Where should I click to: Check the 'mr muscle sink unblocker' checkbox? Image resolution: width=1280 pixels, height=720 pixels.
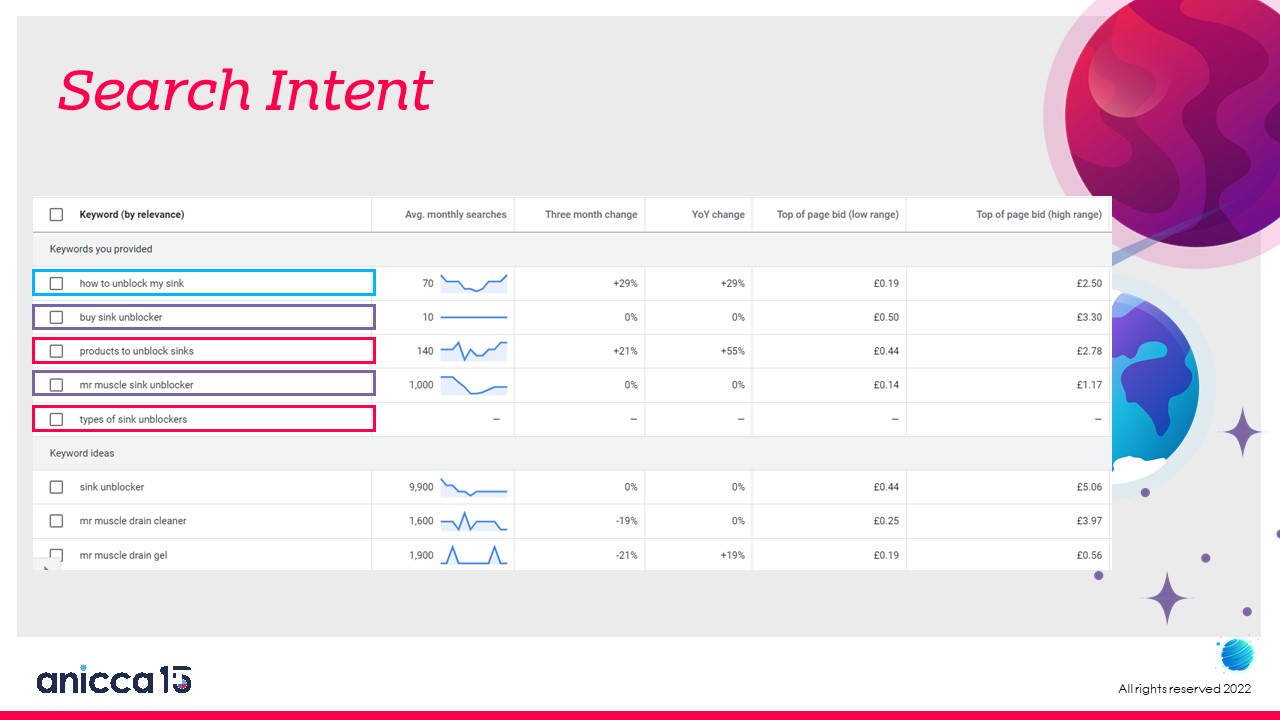pos(56,385)
